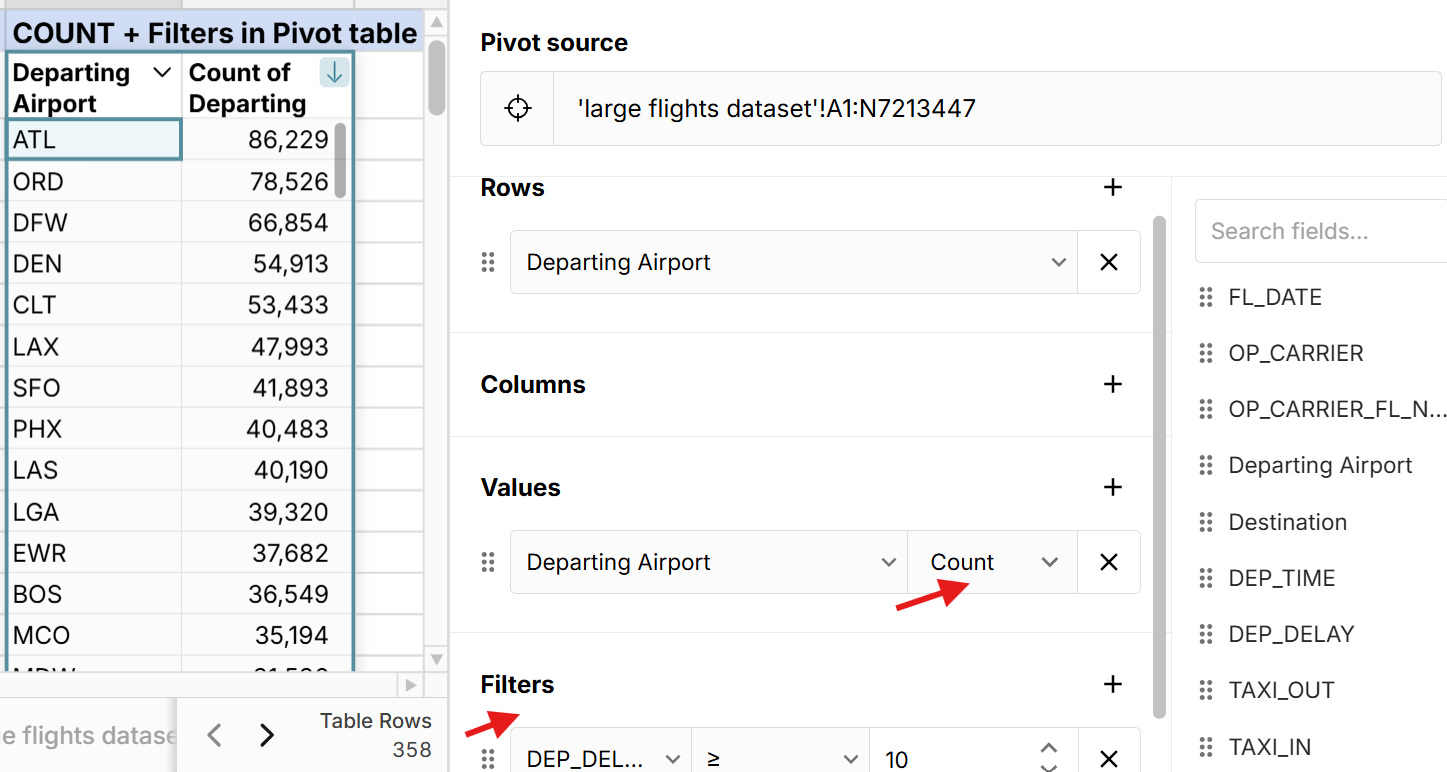Open the Departing Airport column header dropdown
The width and height of the screenshot is (1447, 772).
pos(162,72)
